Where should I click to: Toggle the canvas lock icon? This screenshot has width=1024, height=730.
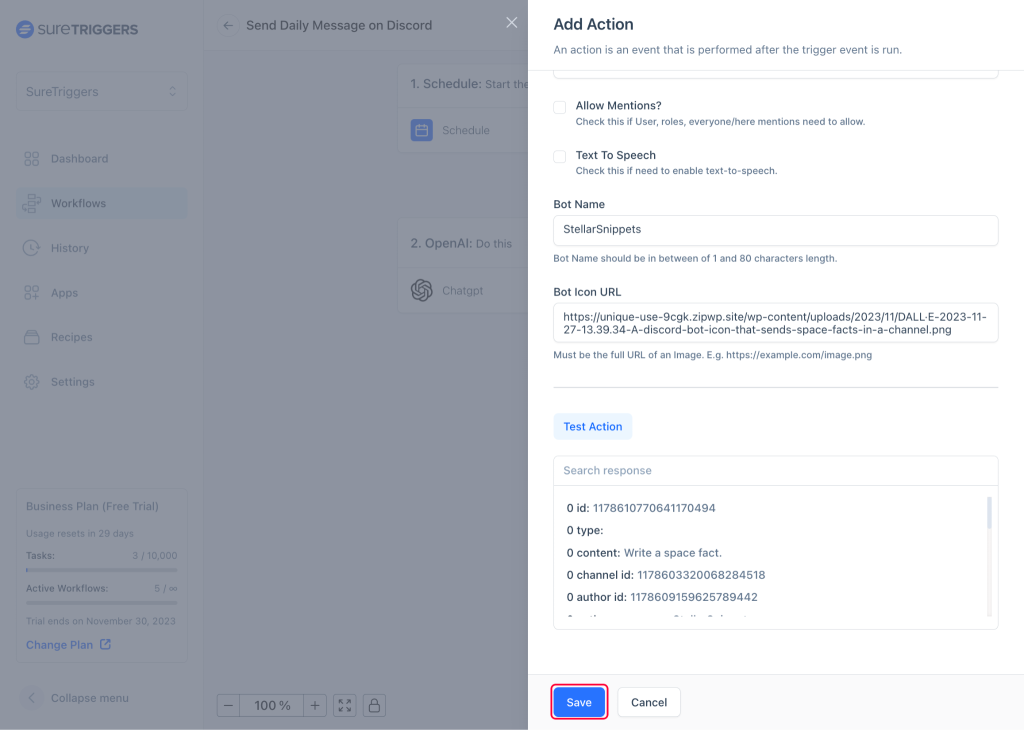click(x=374, y=705)
